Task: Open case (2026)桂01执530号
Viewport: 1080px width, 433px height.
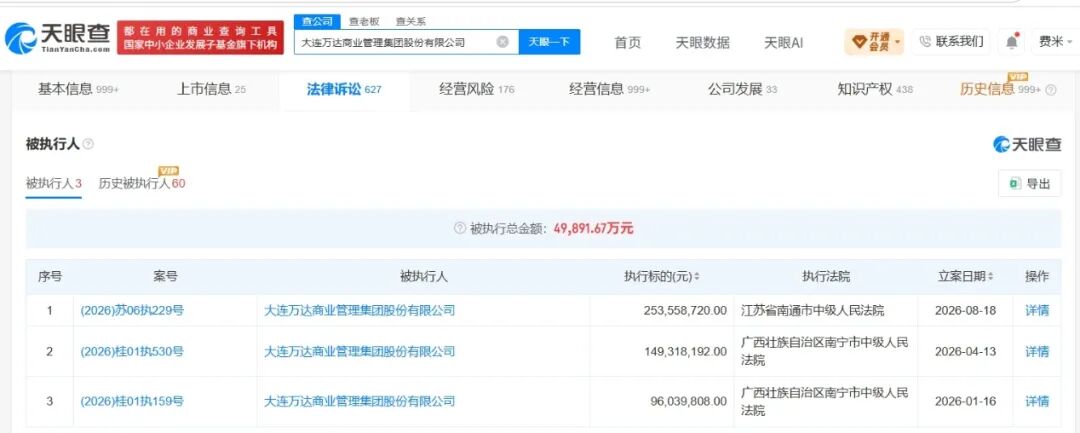Action: click(x=132, y=352)
